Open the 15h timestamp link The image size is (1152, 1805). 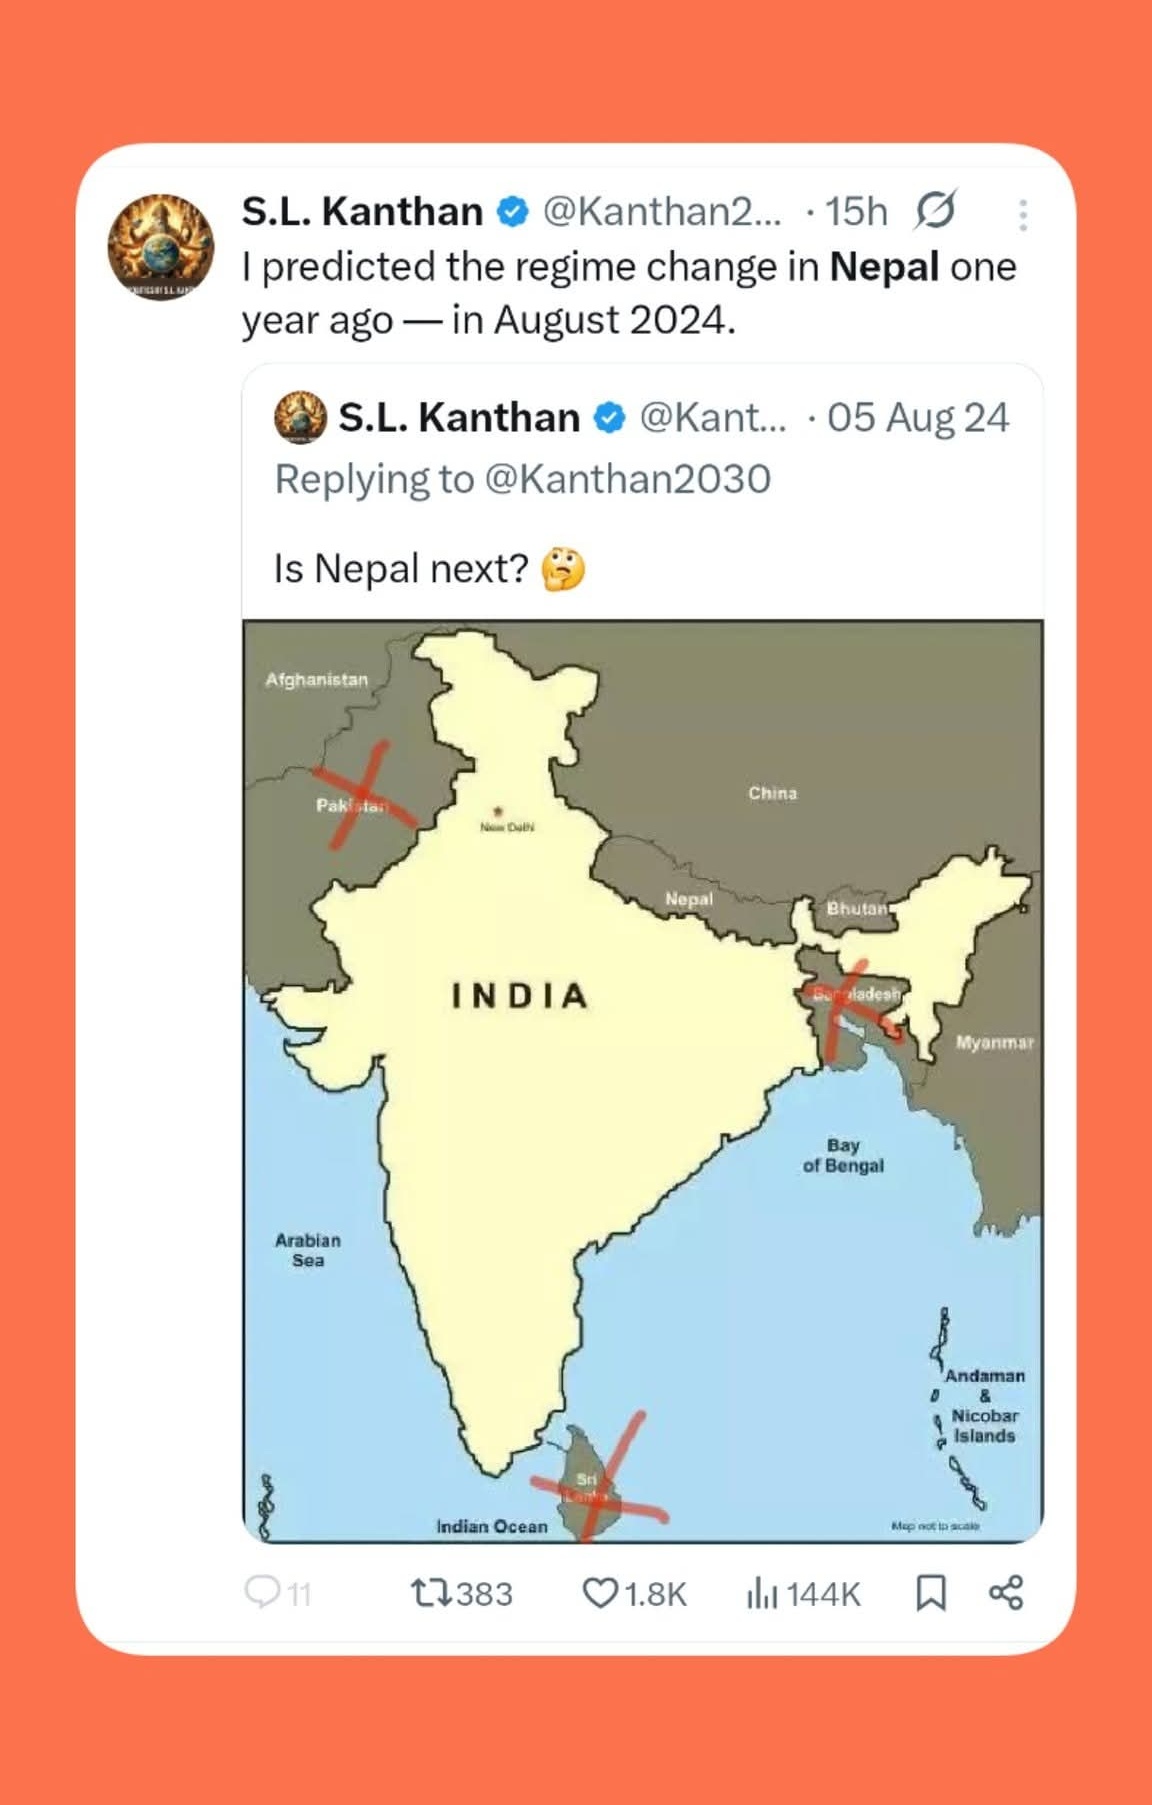coord(856,212)
